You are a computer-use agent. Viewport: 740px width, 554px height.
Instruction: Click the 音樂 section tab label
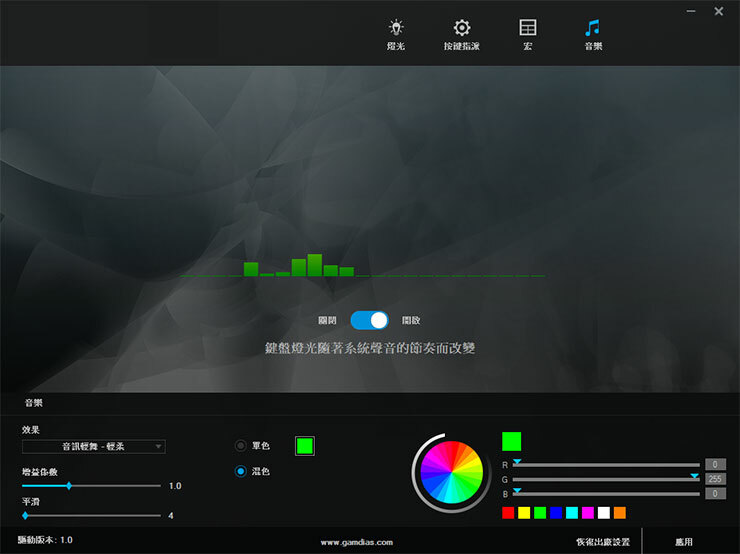[34, 403]
